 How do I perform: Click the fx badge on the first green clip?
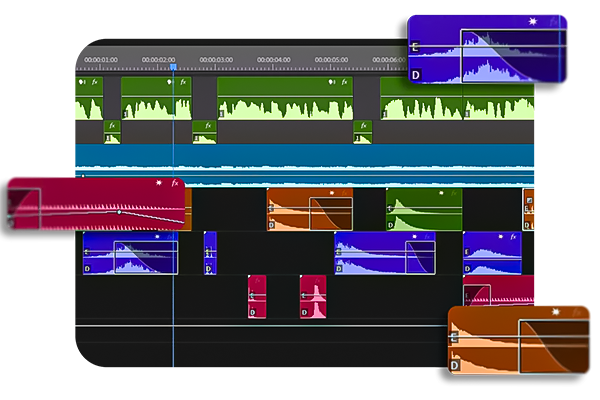click(x=96, y=83)
